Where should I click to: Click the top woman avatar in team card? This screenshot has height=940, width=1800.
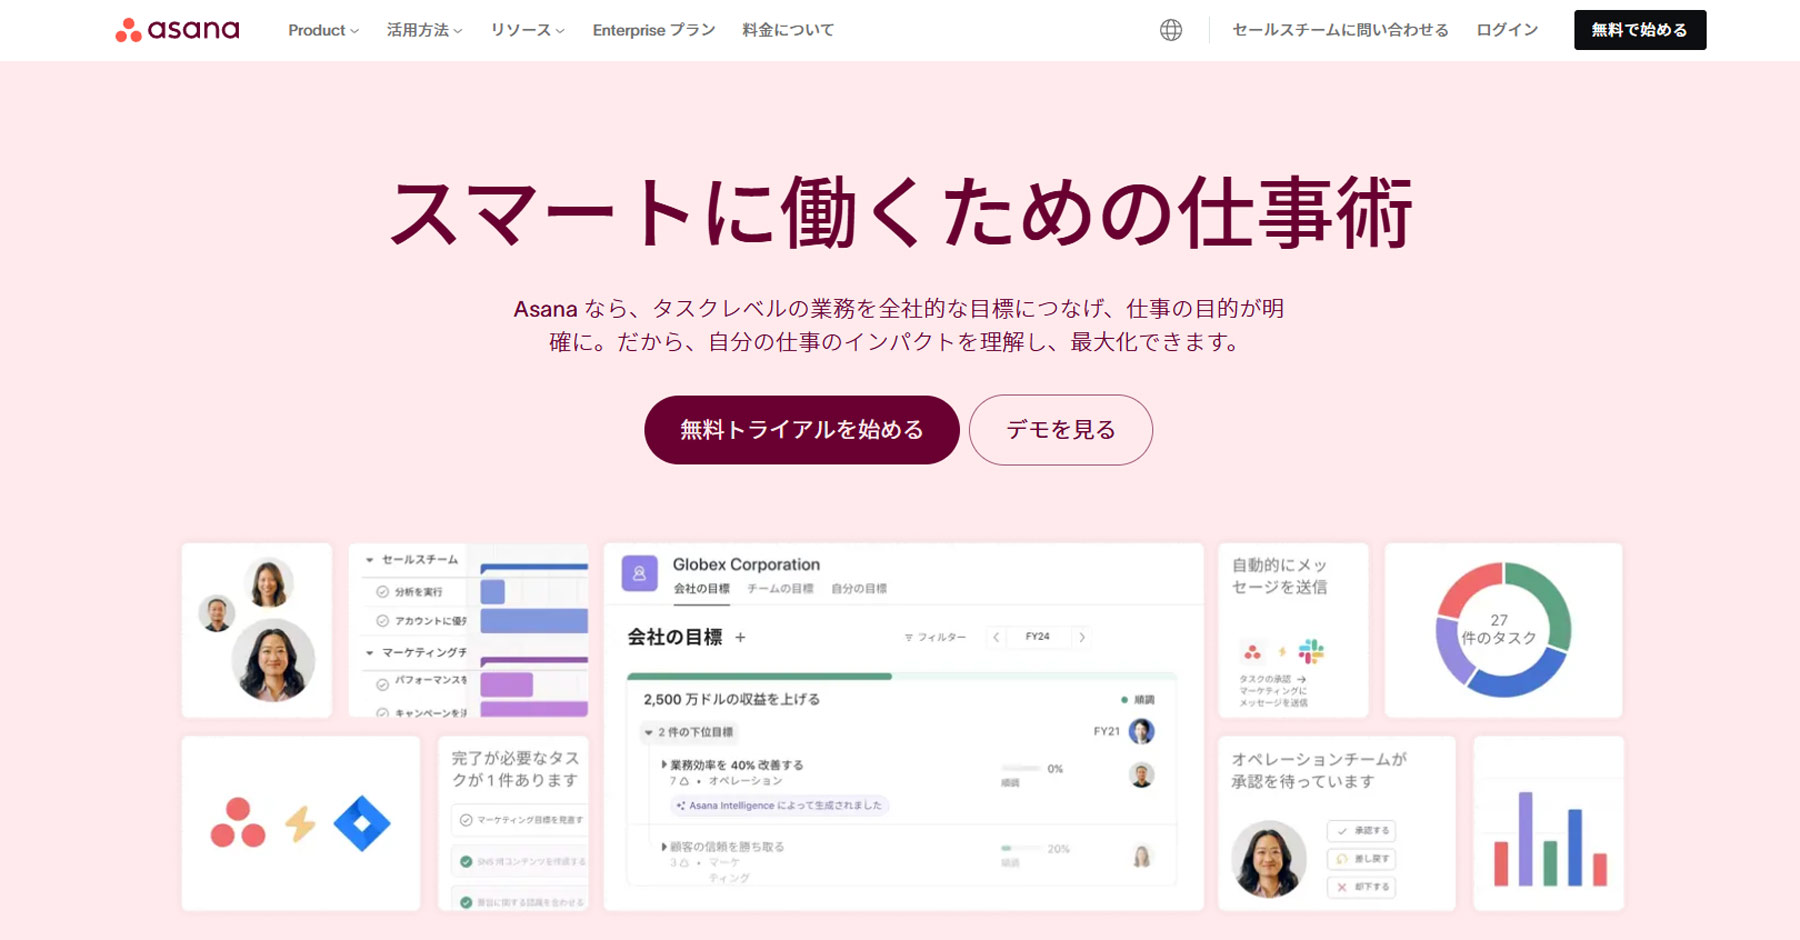click(x=269, y=583)
